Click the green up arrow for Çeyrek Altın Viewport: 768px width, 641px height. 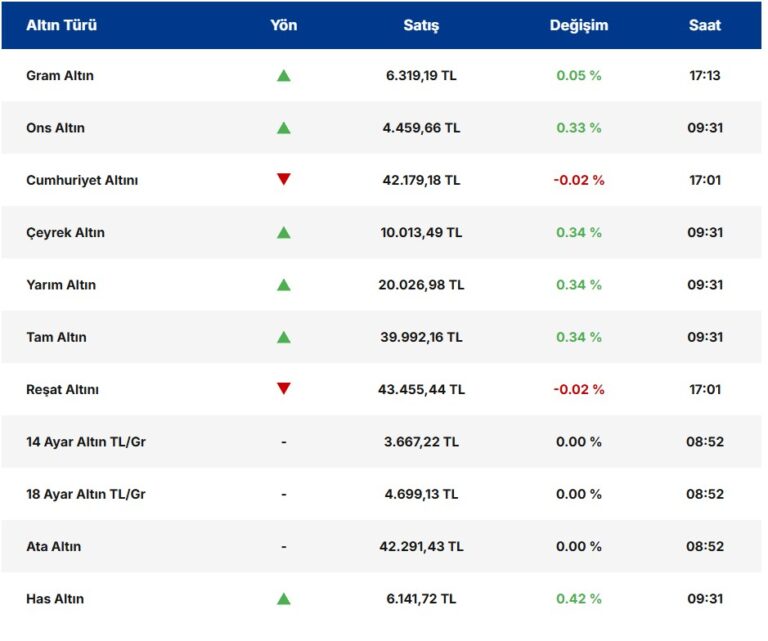284,233
